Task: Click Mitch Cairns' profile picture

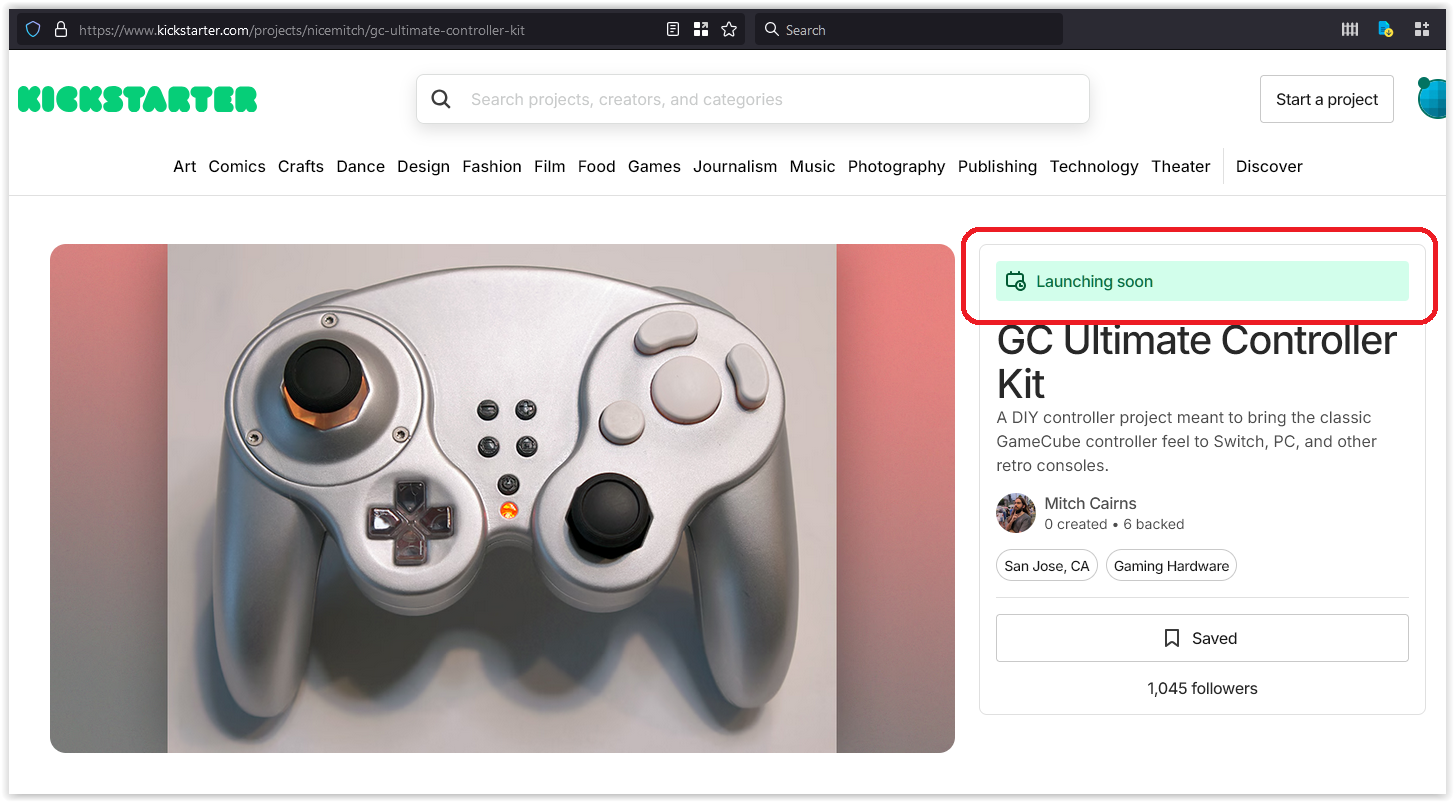Action: pos(1016,513)
